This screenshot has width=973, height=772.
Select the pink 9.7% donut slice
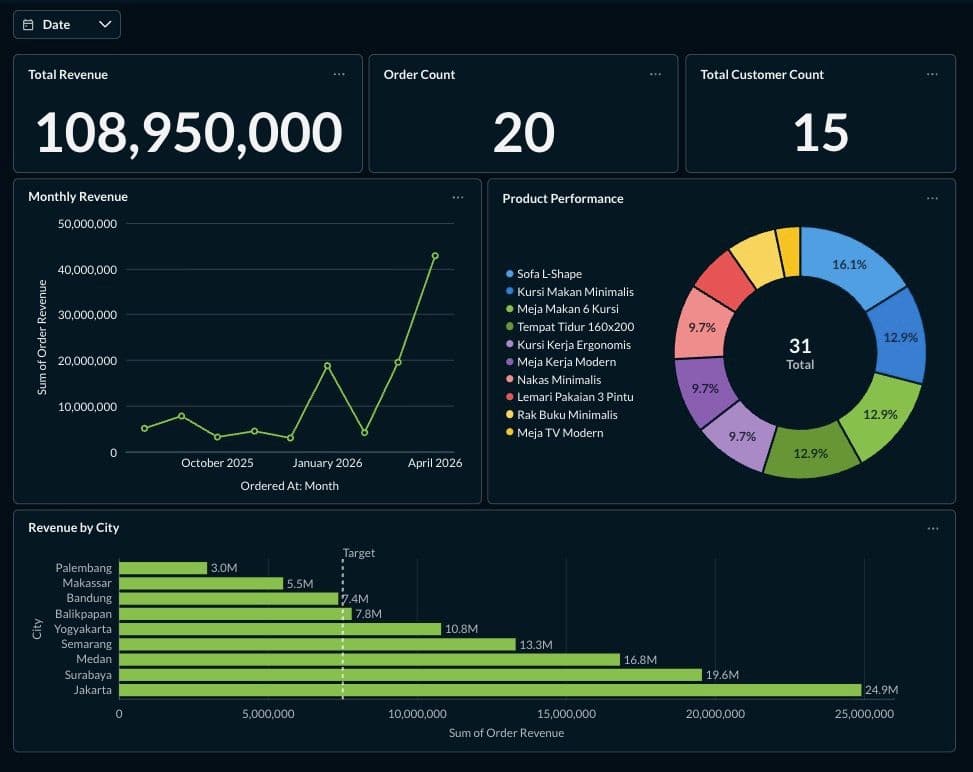point(701,327)
